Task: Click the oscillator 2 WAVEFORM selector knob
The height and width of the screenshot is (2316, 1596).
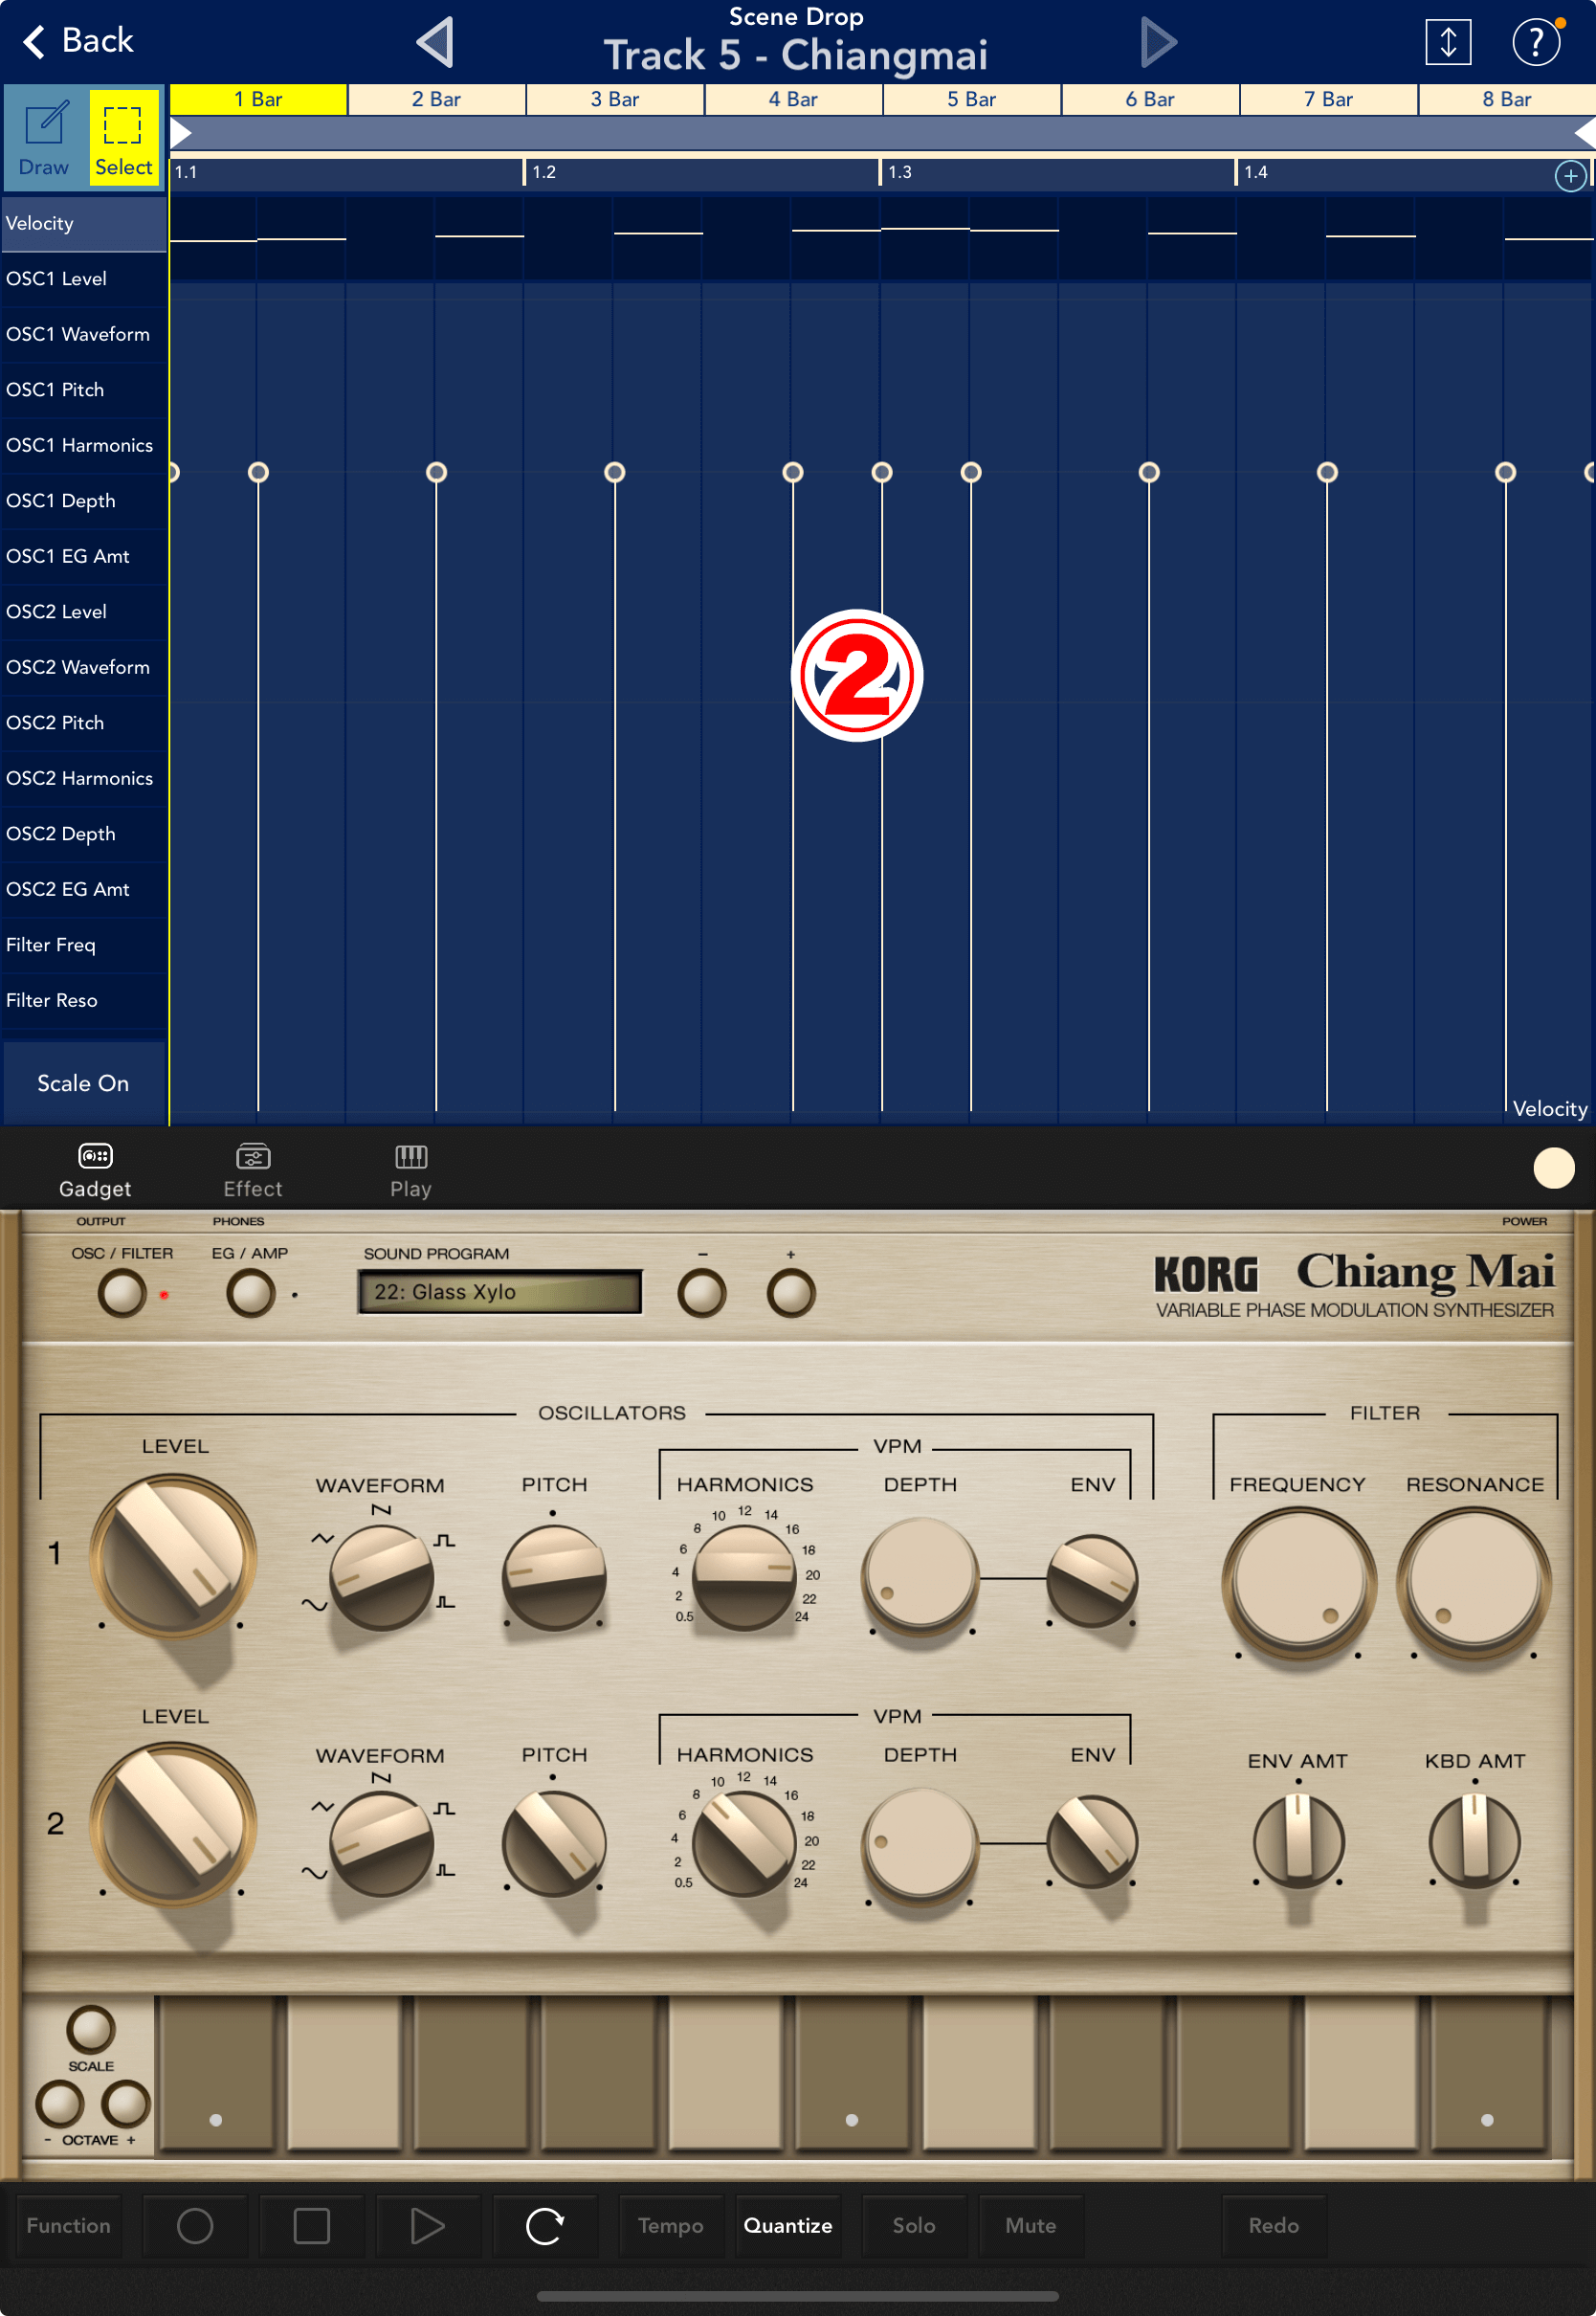Action: click(381, 1845)
